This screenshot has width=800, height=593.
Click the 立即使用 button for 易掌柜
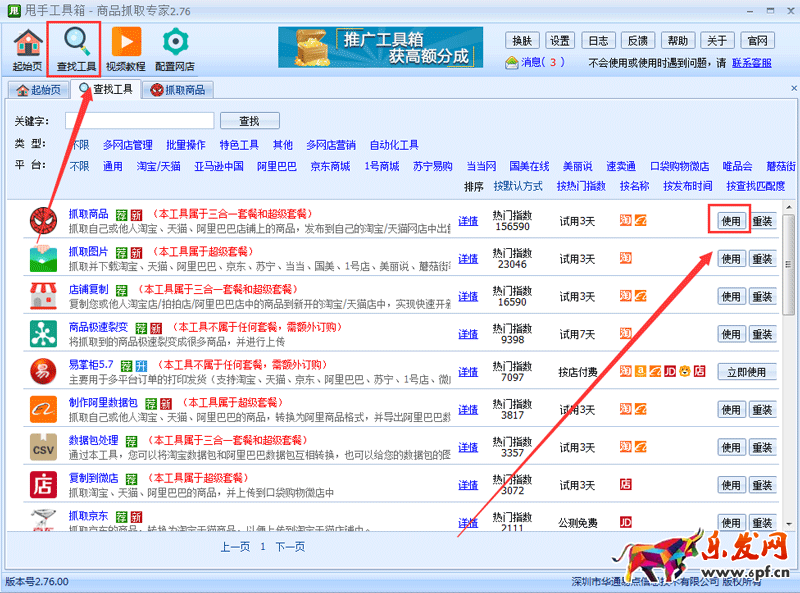pyautogui.click(x=746, y=371)
